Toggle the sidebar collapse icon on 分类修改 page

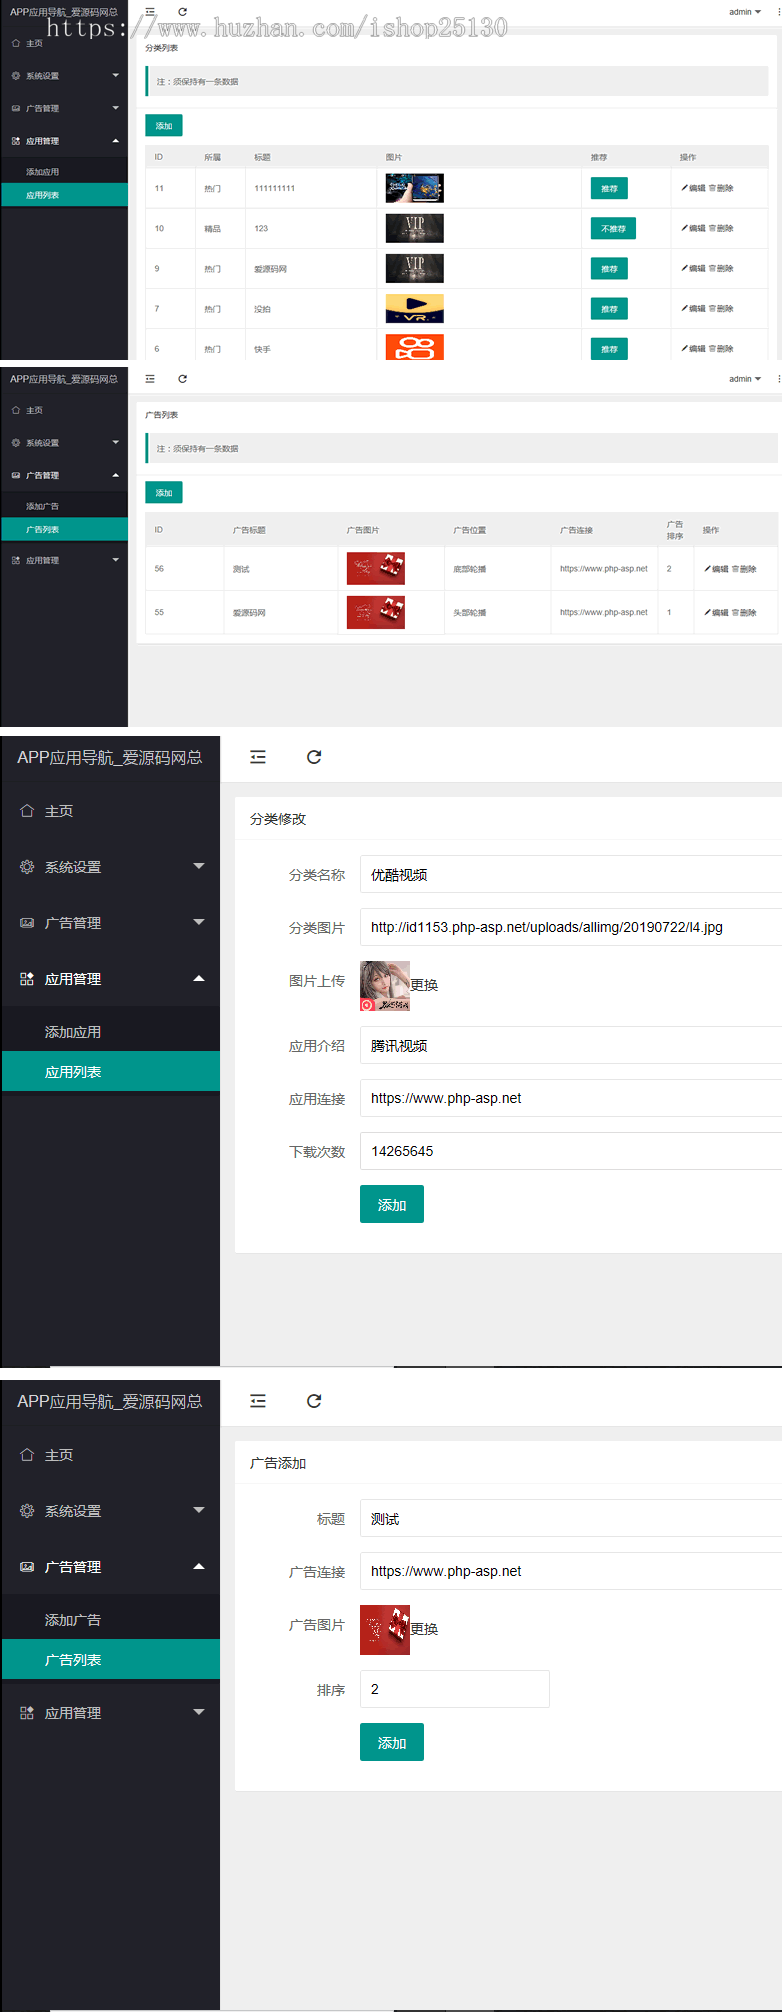coord(258,757)
